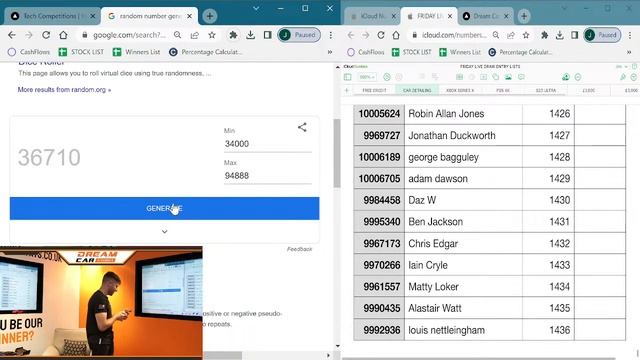The height and width of the screenshot is (360, 640).
Task: Share the Google search page via the address bar icon
Action: coord(195,35)
